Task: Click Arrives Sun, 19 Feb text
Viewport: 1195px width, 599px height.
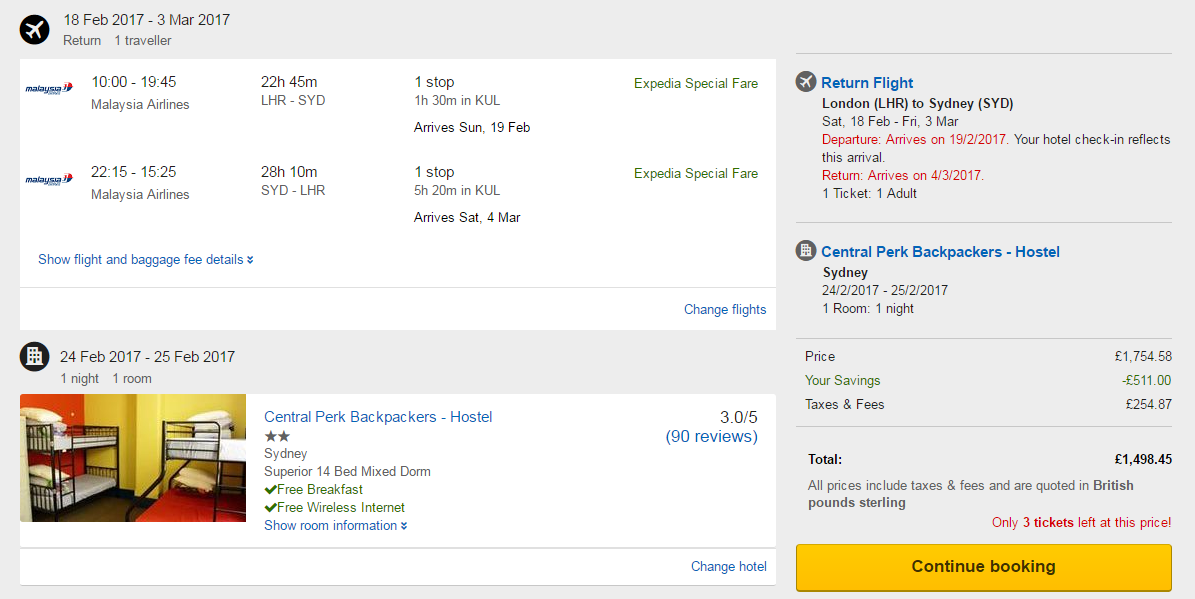Action: [472, 127]
